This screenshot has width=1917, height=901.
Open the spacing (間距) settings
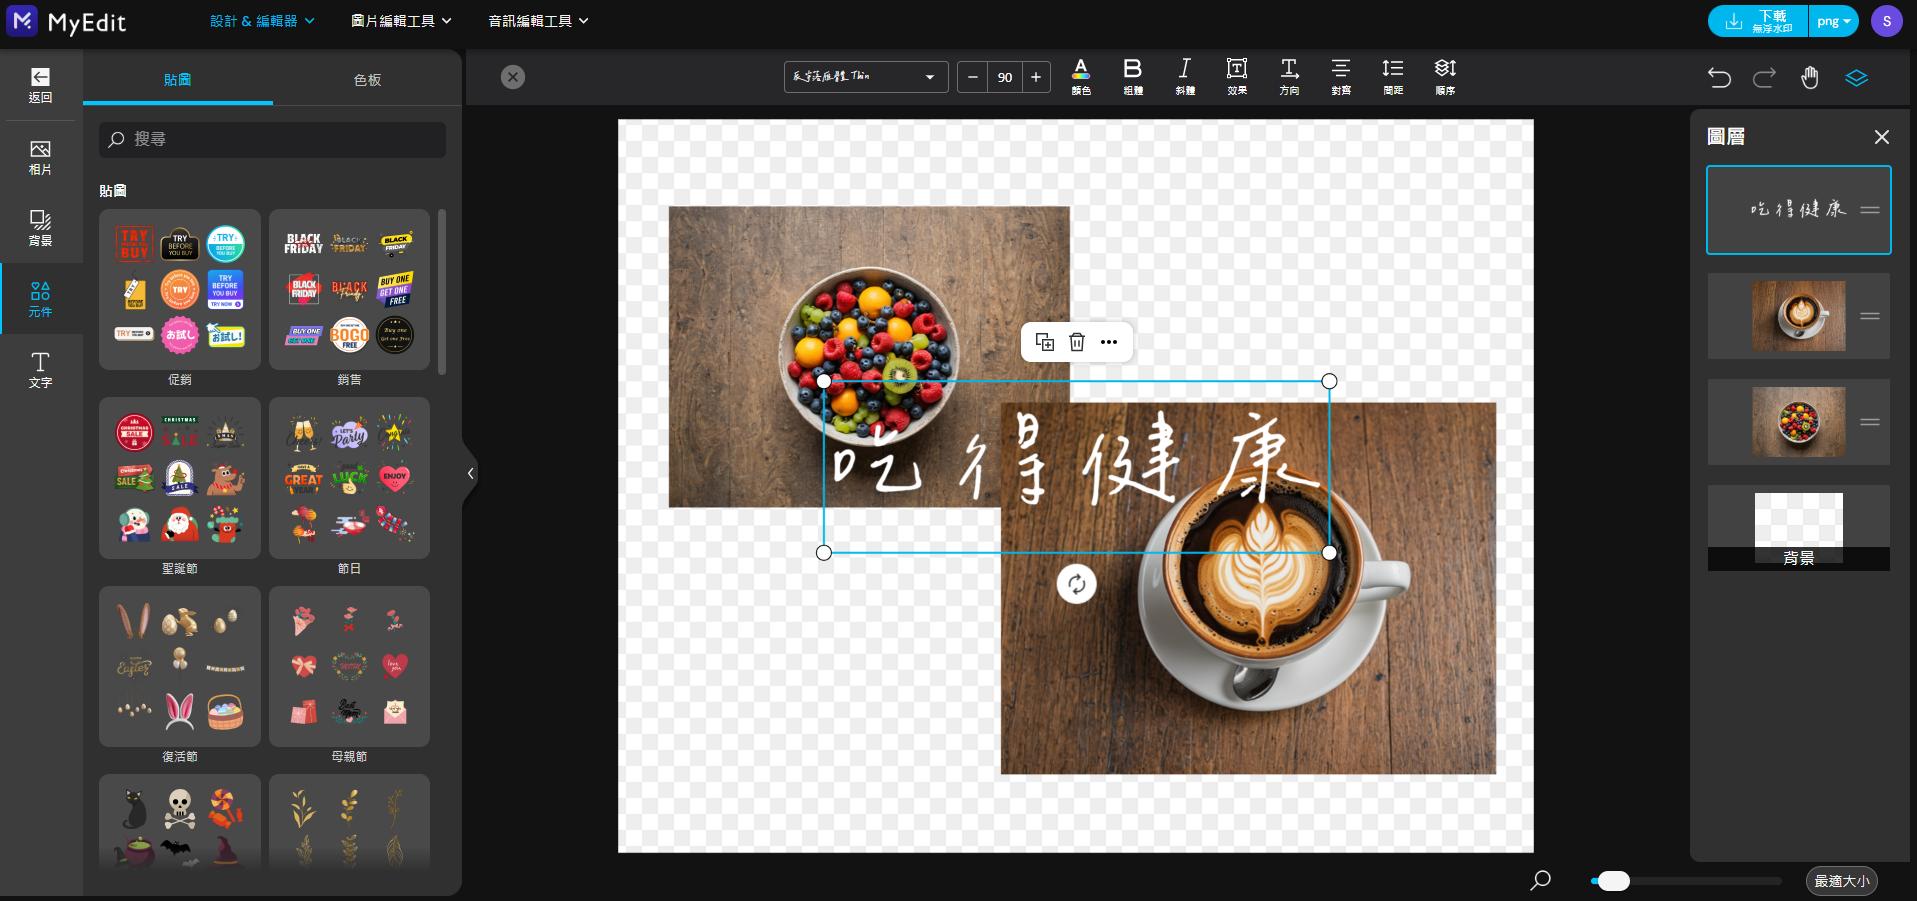pyautogui.click(x=1393, y=76)
